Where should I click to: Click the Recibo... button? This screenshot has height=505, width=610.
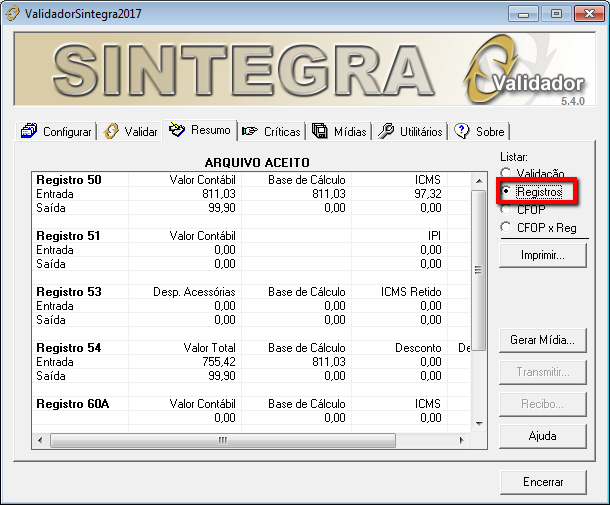543,404
